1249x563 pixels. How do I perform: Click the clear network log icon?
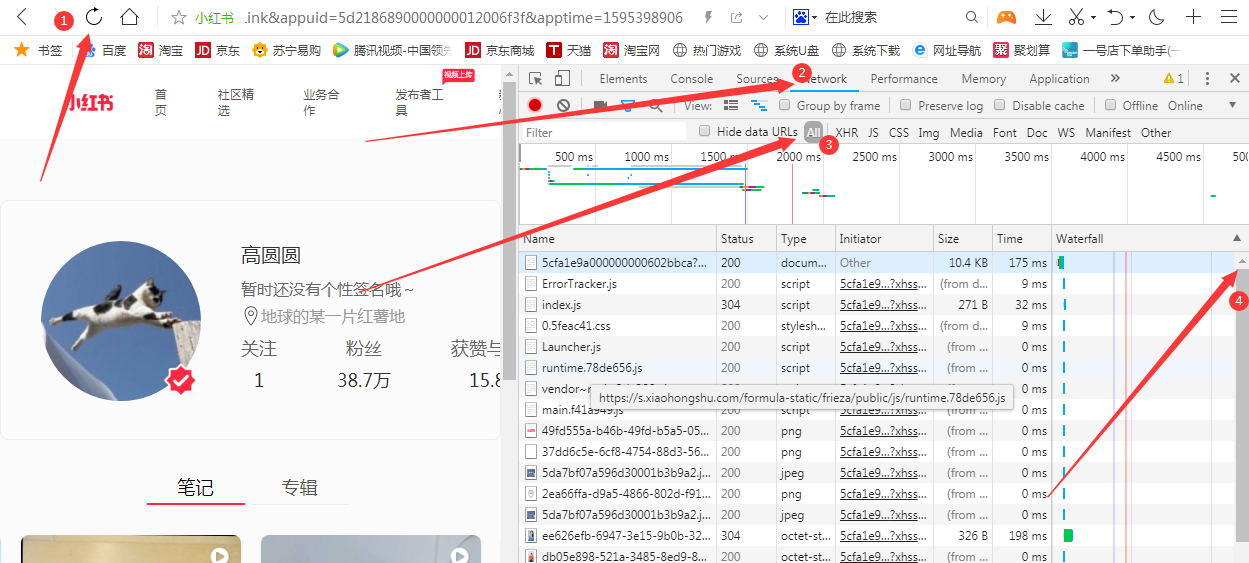(563, 105)
